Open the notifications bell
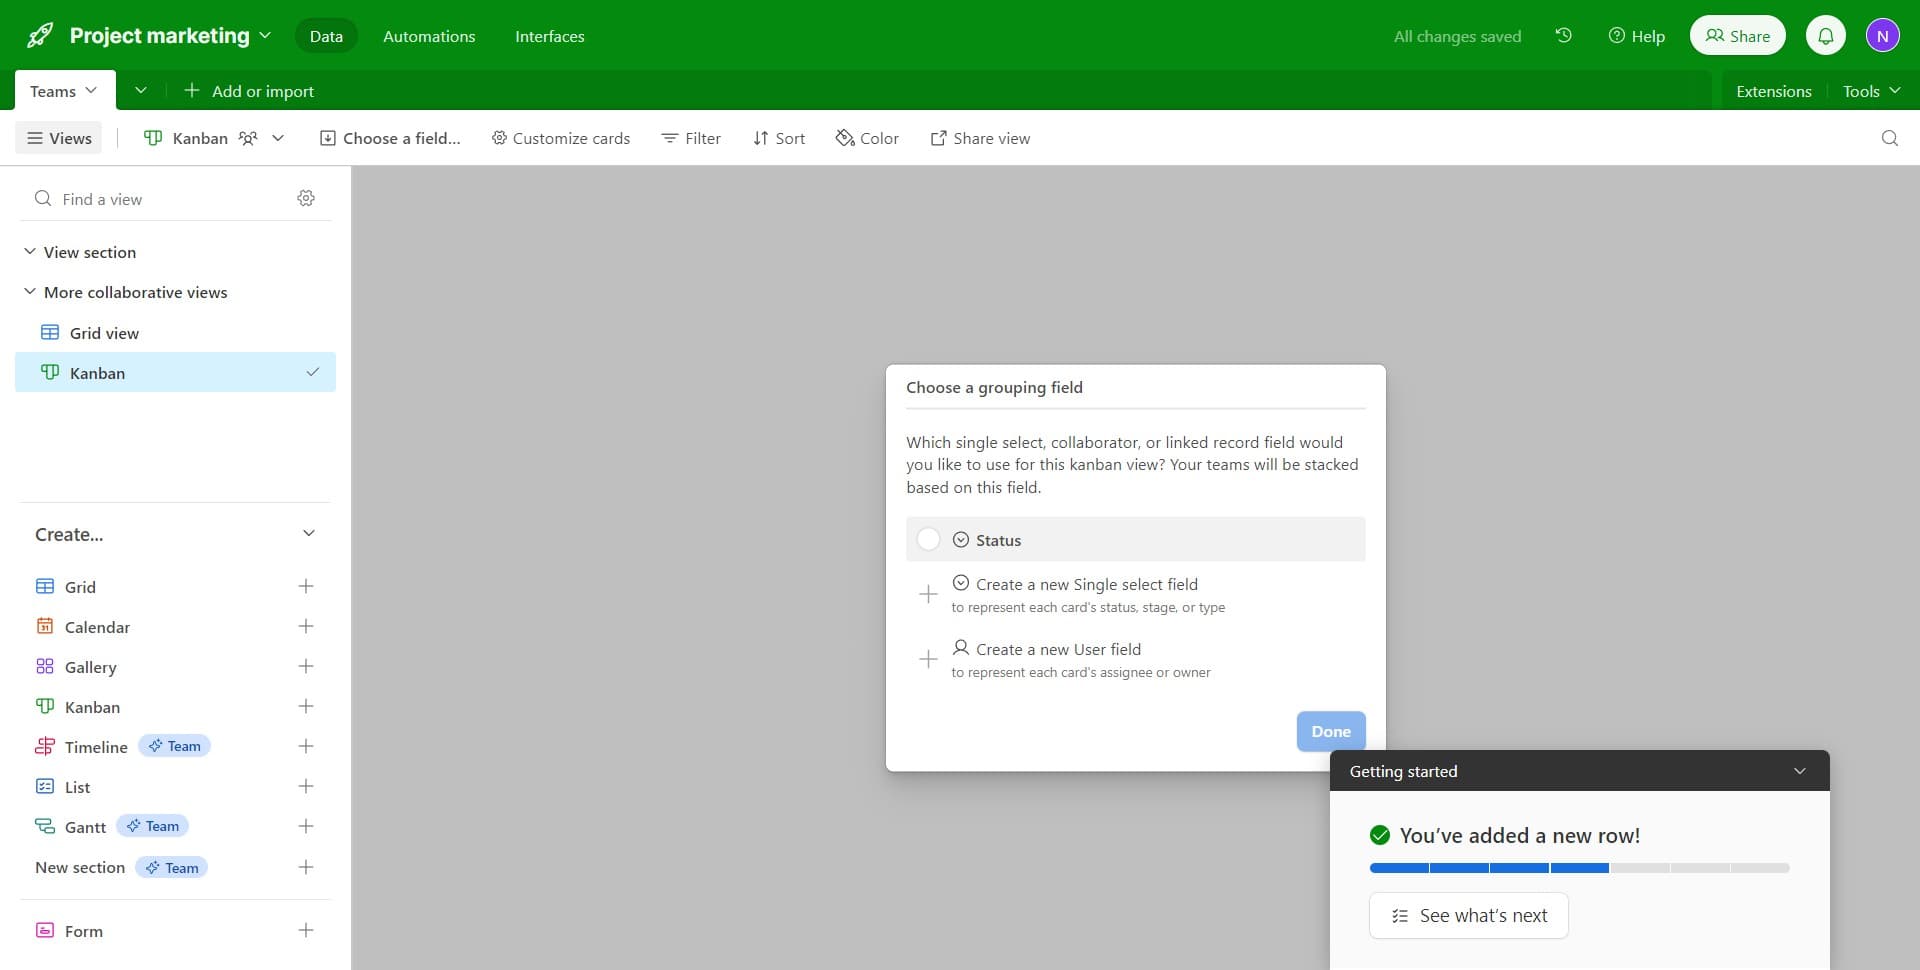This screenshot has height=970, width=1920. [x=1826, y=35]
